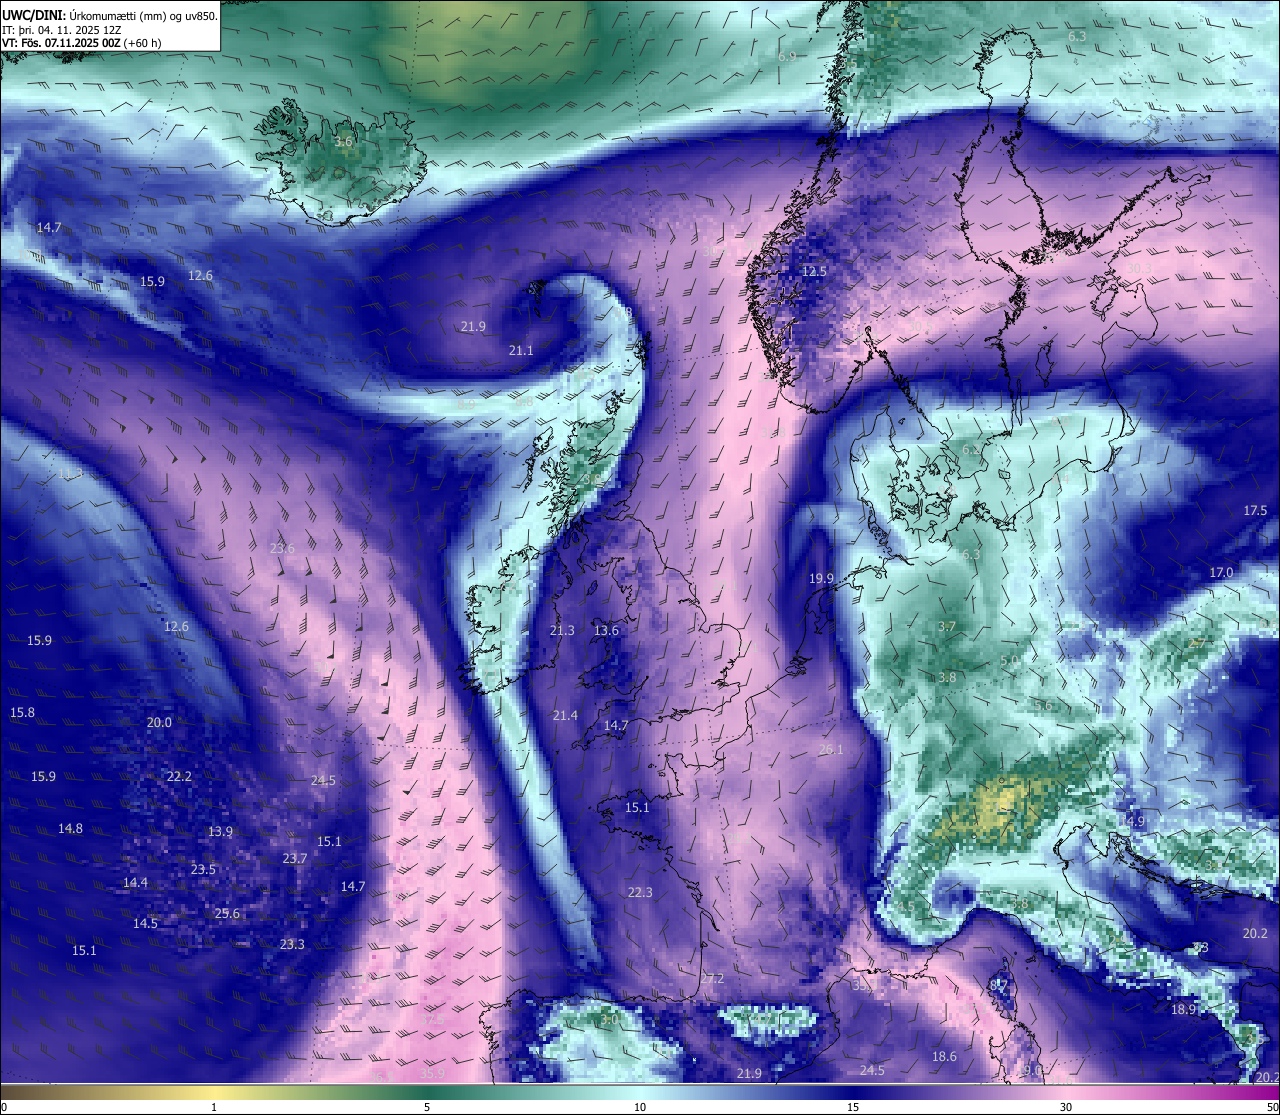Screen dimensions: 1280x1115
Task: Click the 19.9 value on the map
Action: (x=821, y=579)
